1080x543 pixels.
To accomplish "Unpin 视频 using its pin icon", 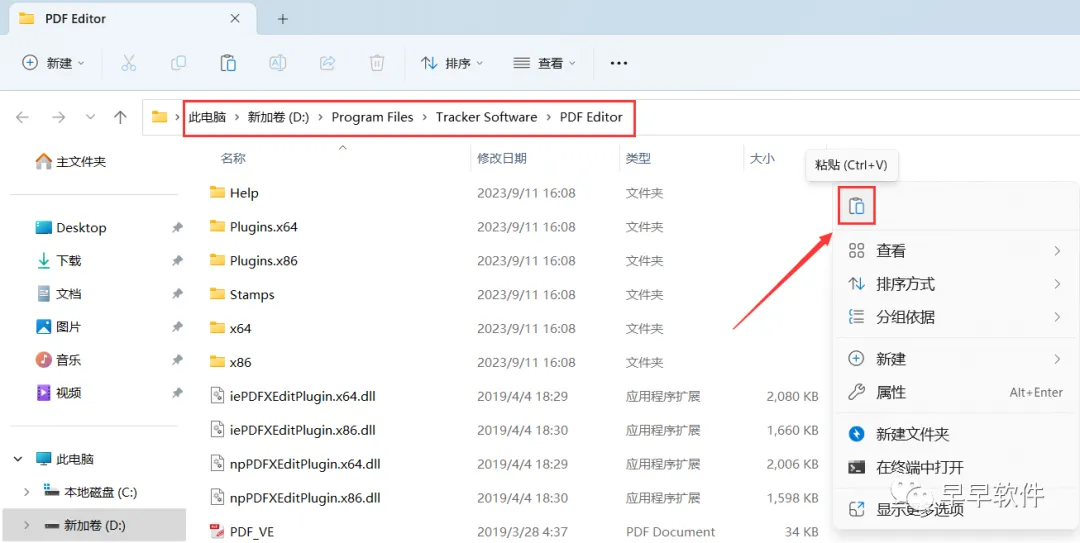I will pos(178,393).
